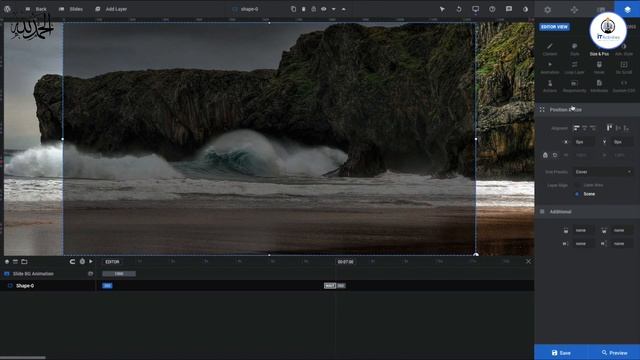Click the reset size icon beside lock
Screen dimensions: 640x360
click(555, 155)
